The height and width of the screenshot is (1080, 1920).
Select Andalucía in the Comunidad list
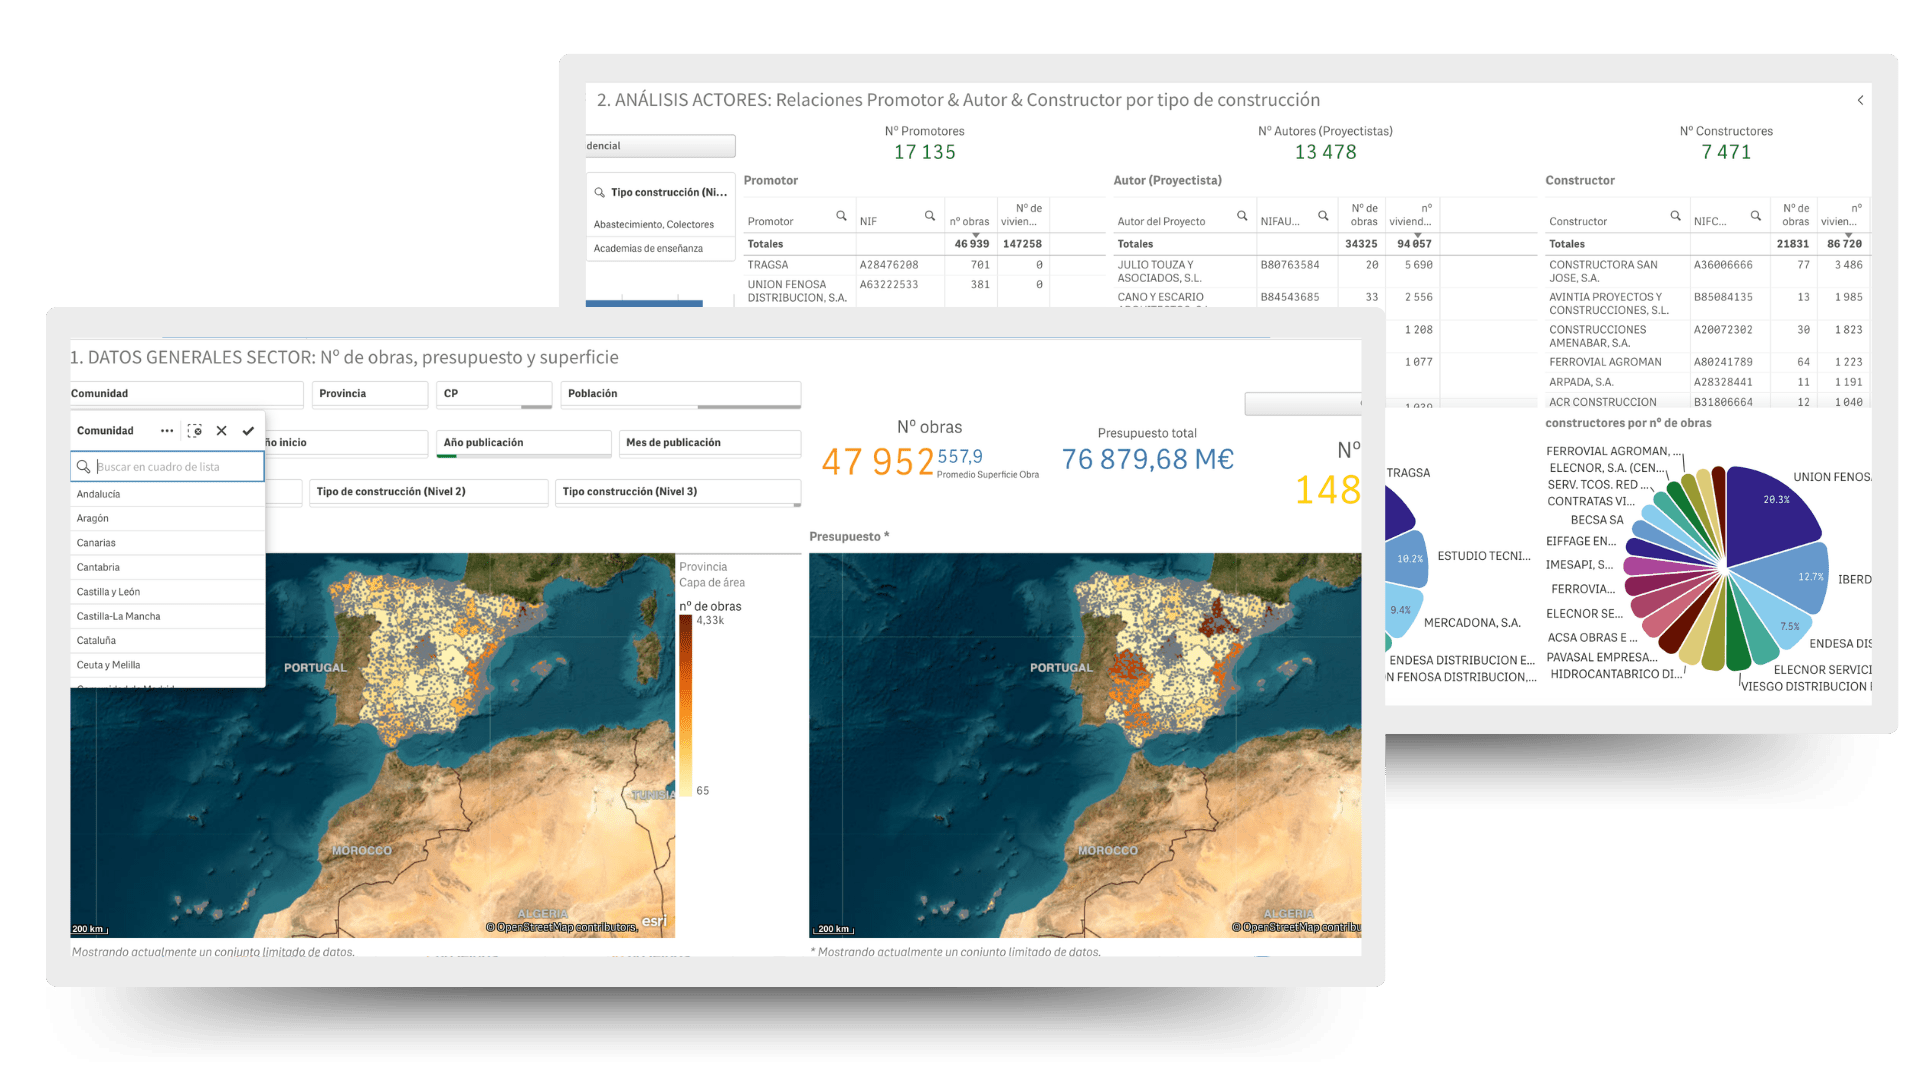pyautogui.click(x=167, y=494)
